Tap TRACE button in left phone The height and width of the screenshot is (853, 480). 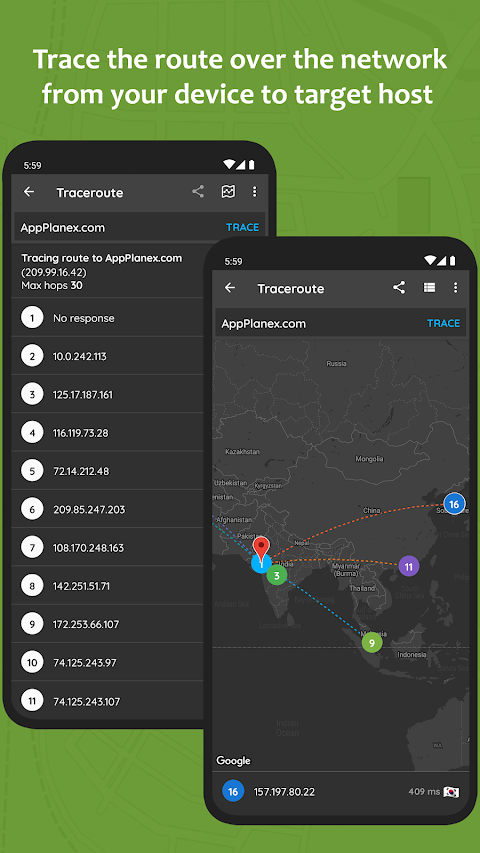click(242, 227)
